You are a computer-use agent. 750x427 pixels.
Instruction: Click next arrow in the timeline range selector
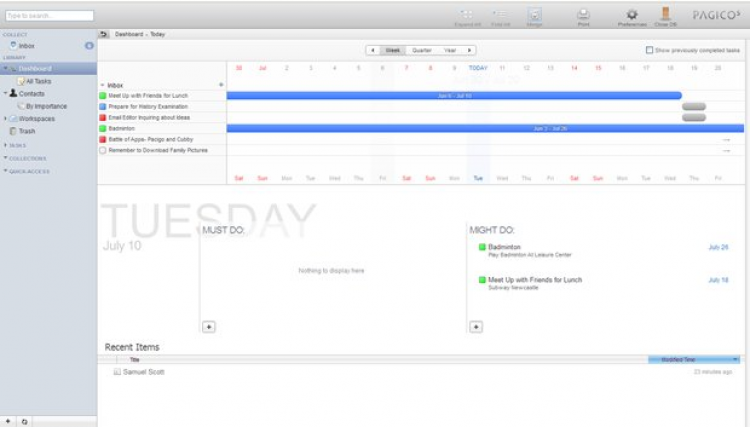[469, 50]
